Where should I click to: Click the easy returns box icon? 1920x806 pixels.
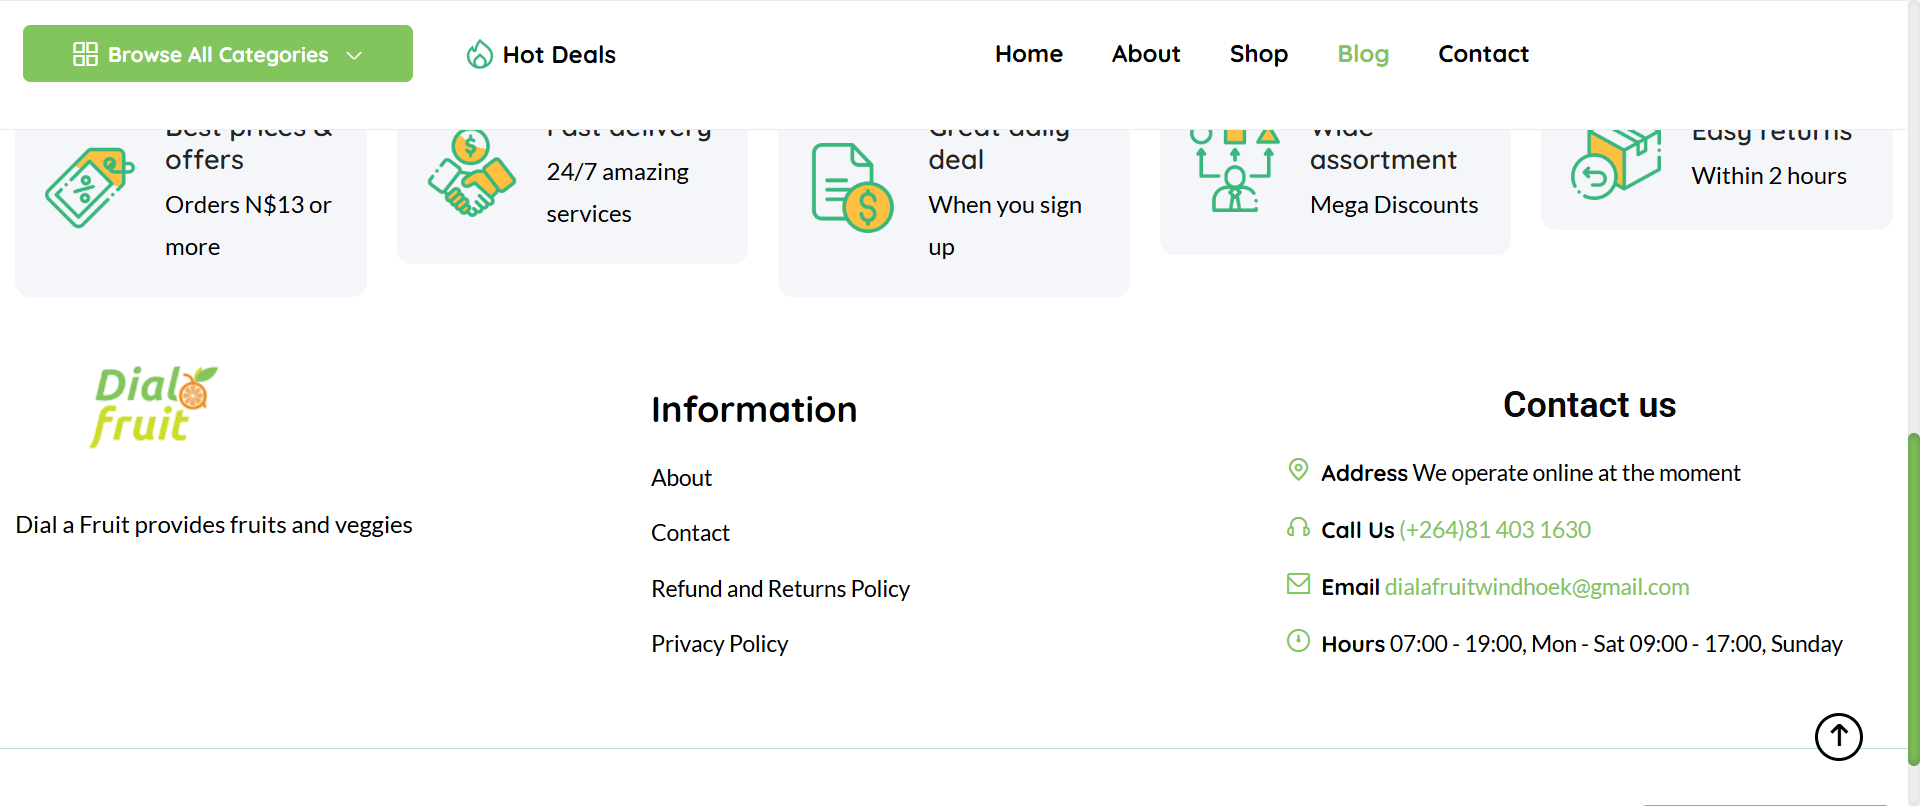(x=1616, y=164)
